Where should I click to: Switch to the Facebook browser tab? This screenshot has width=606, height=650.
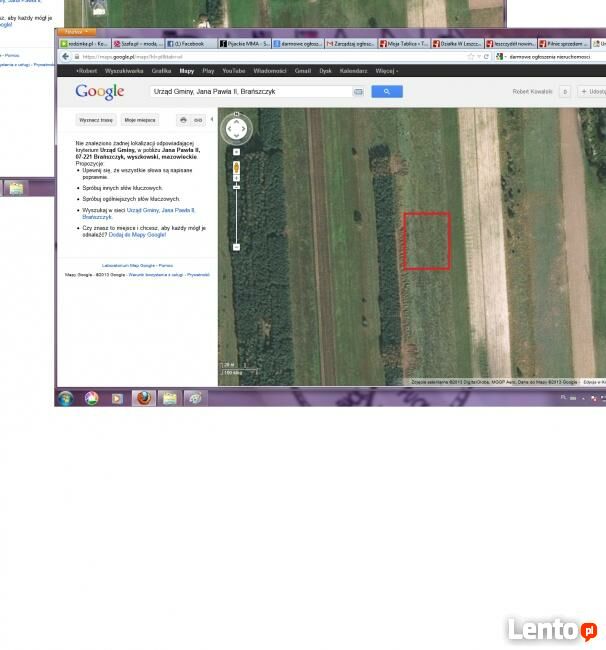click(x=191, y=44)
